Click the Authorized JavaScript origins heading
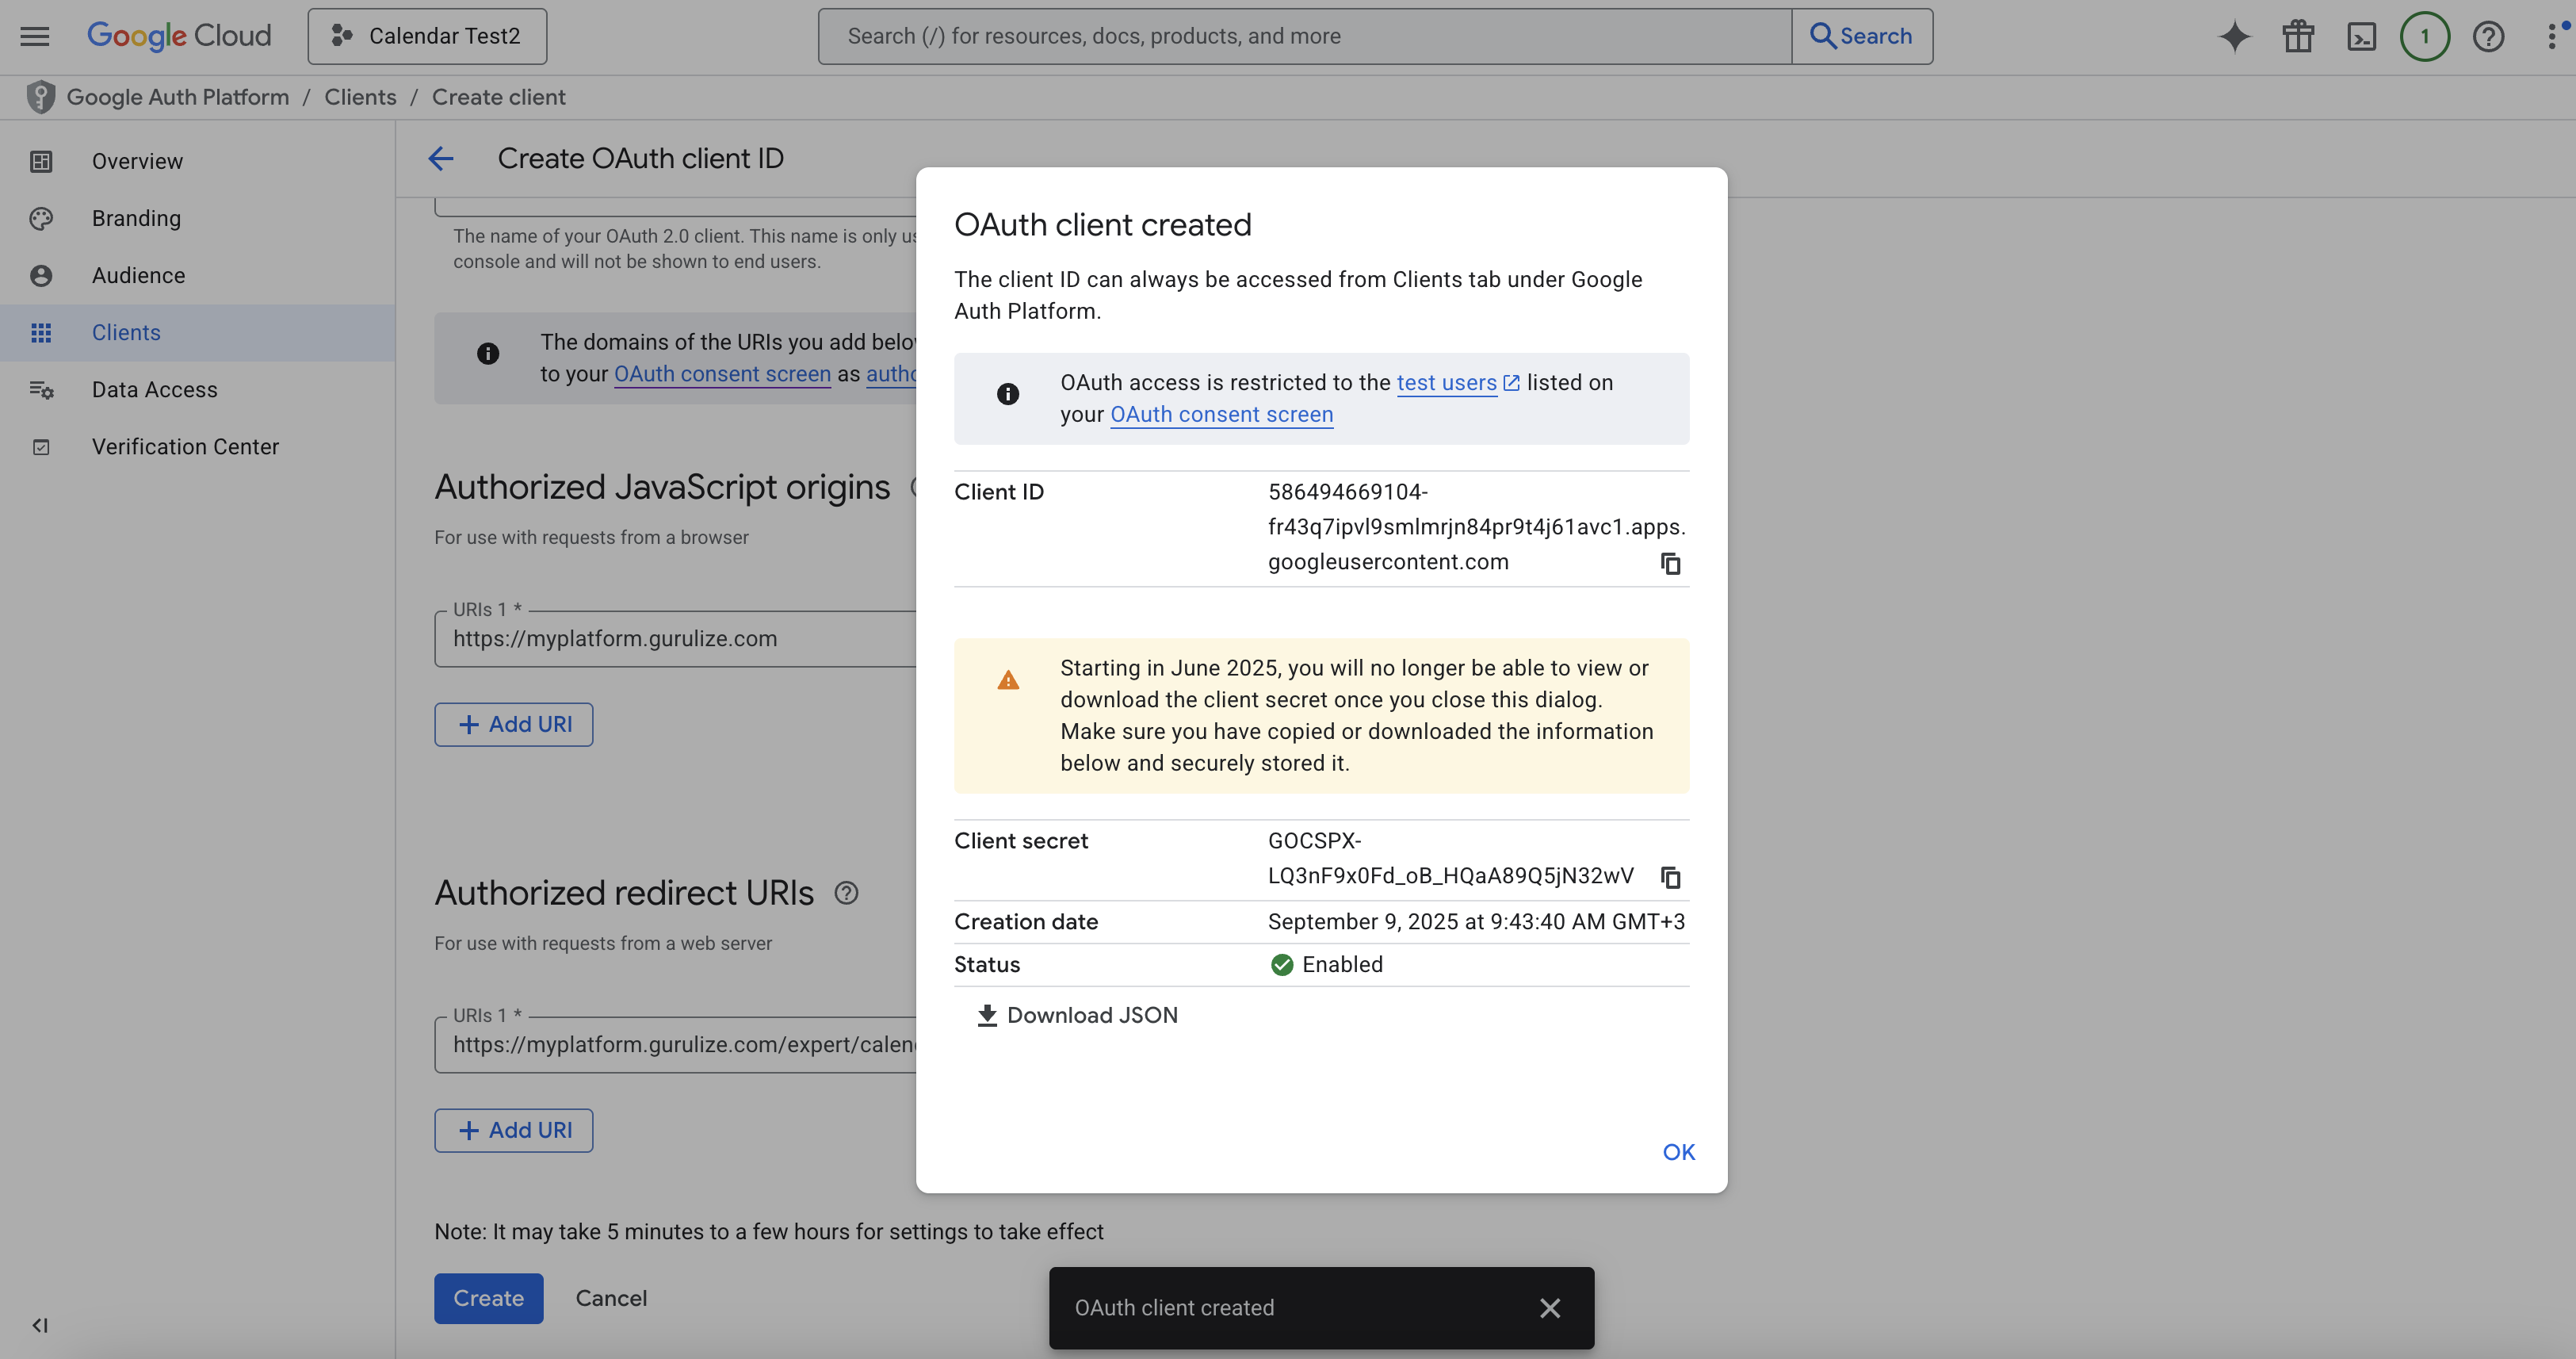The height and width of the screenshot is (1359, 2576). (662, 487)
